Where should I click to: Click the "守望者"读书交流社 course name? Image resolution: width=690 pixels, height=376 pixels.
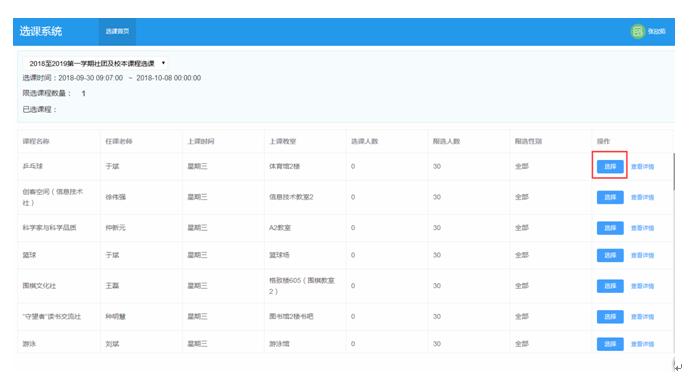51,317
